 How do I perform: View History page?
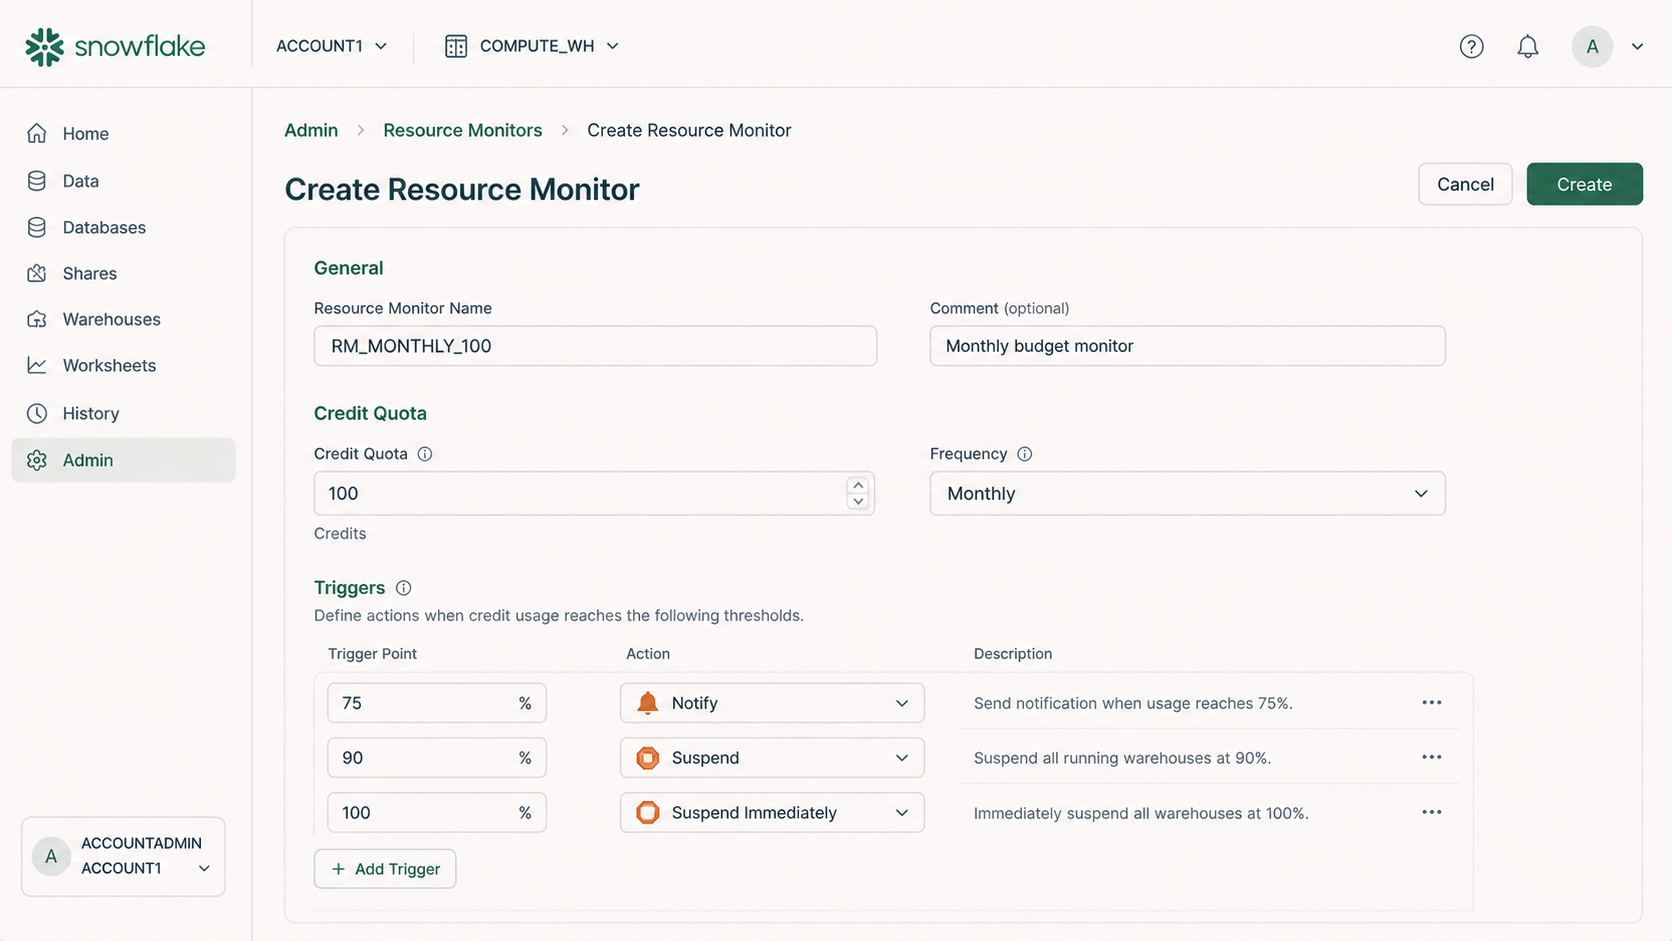[123, 413]
